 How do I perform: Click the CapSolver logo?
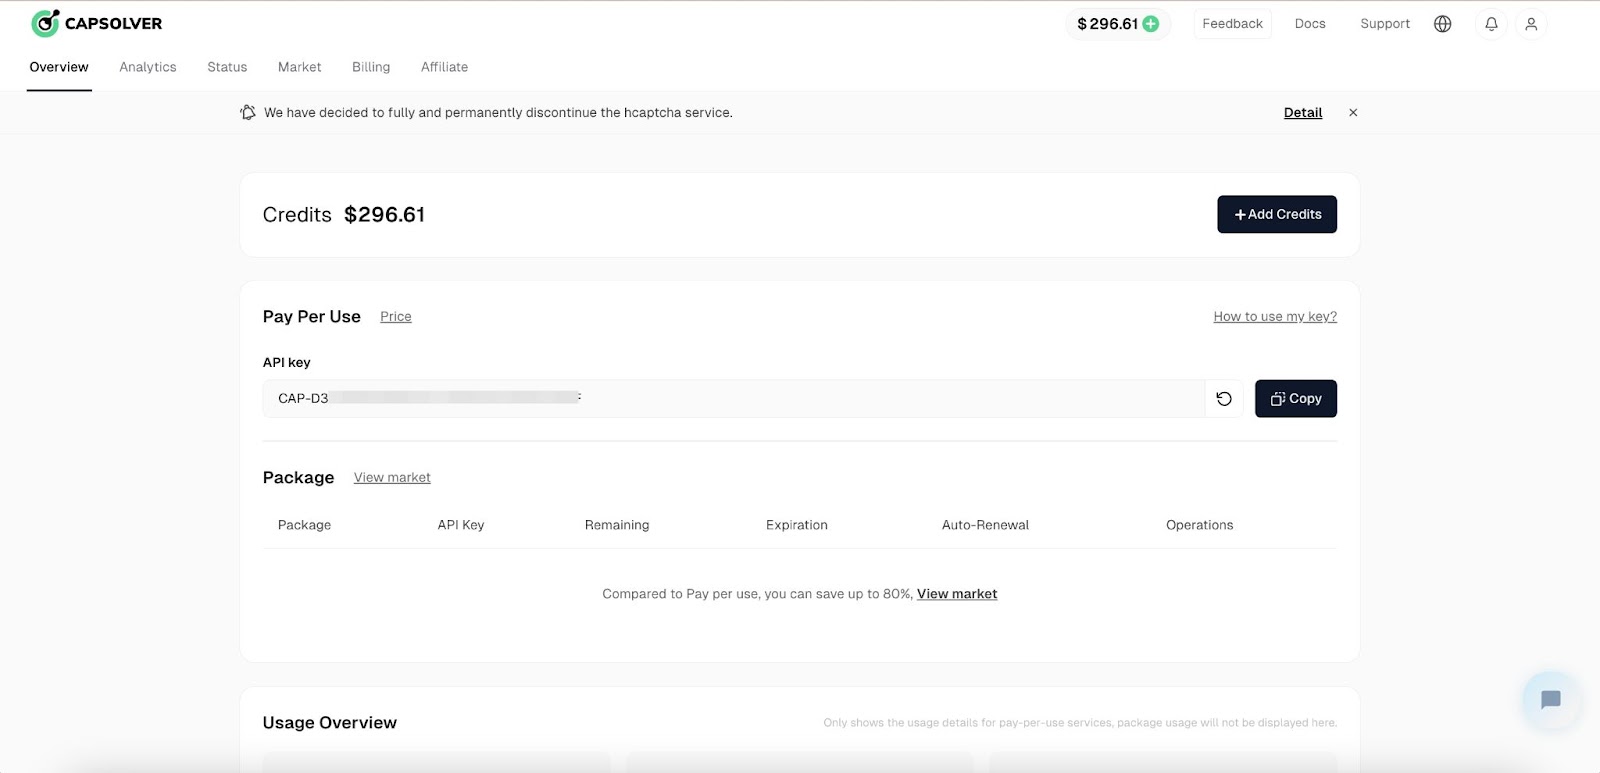[x=96, y=23]
